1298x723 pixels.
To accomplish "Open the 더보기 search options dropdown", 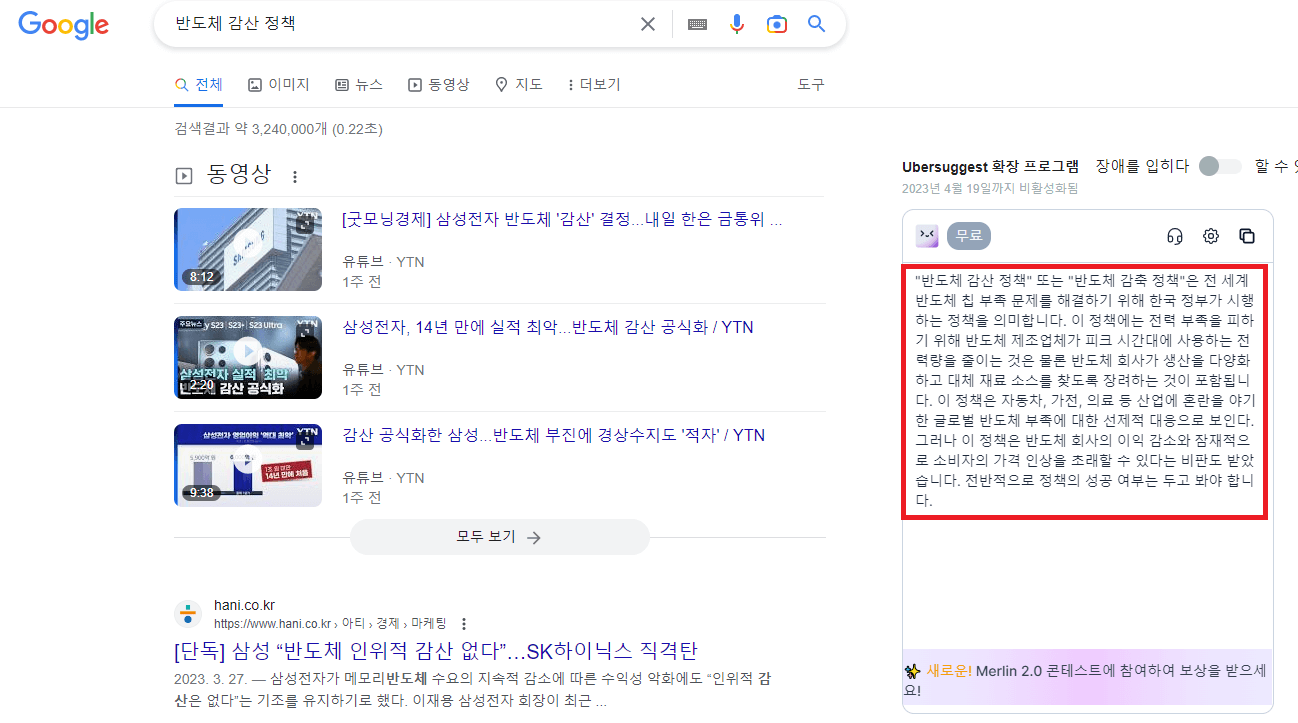I will pyautogui.click(x=594, y=84).
